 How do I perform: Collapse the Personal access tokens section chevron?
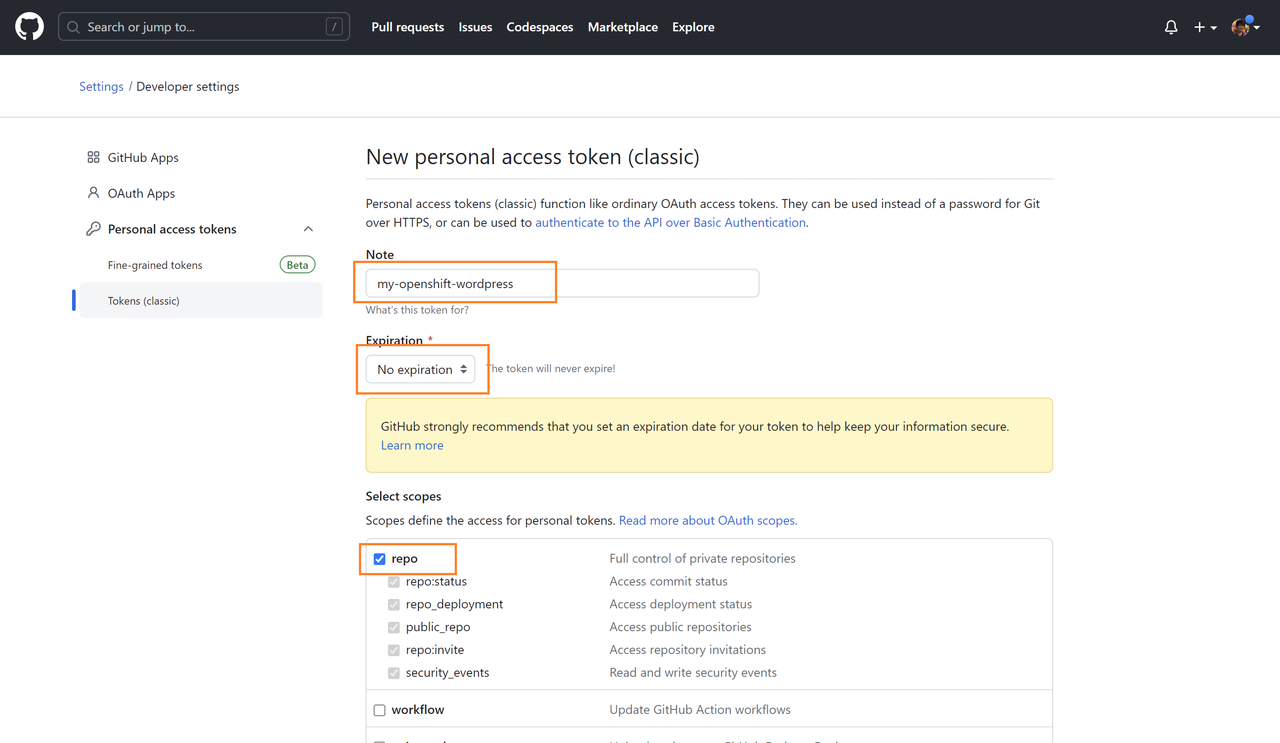pos(308,229)
